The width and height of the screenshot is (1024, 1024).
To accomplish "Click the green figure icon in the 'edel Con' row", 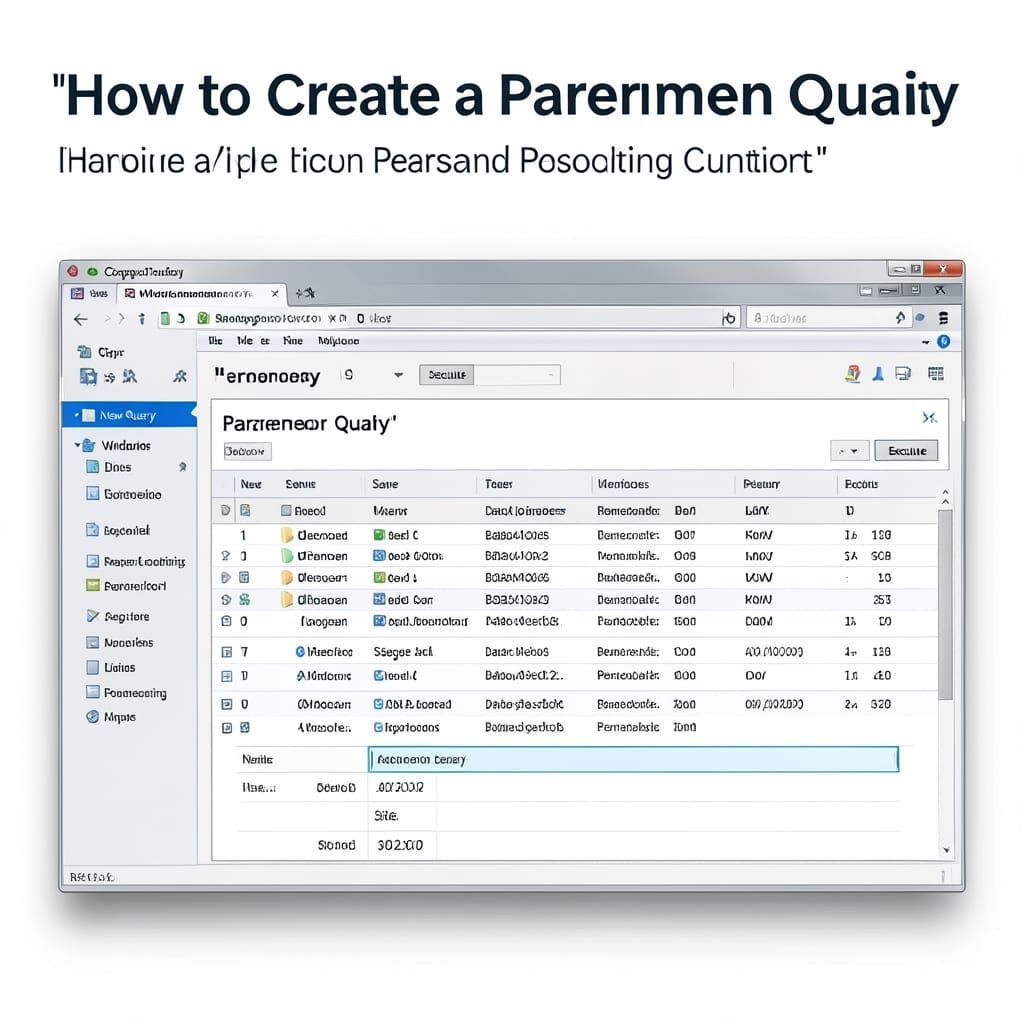I will pos(244,600).
